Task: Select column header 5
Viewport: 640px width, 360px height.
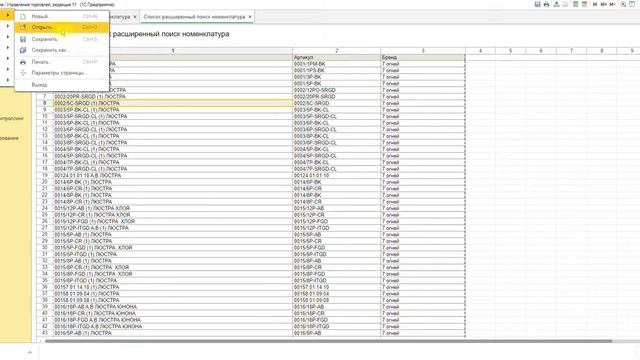Action: (511, 51)
